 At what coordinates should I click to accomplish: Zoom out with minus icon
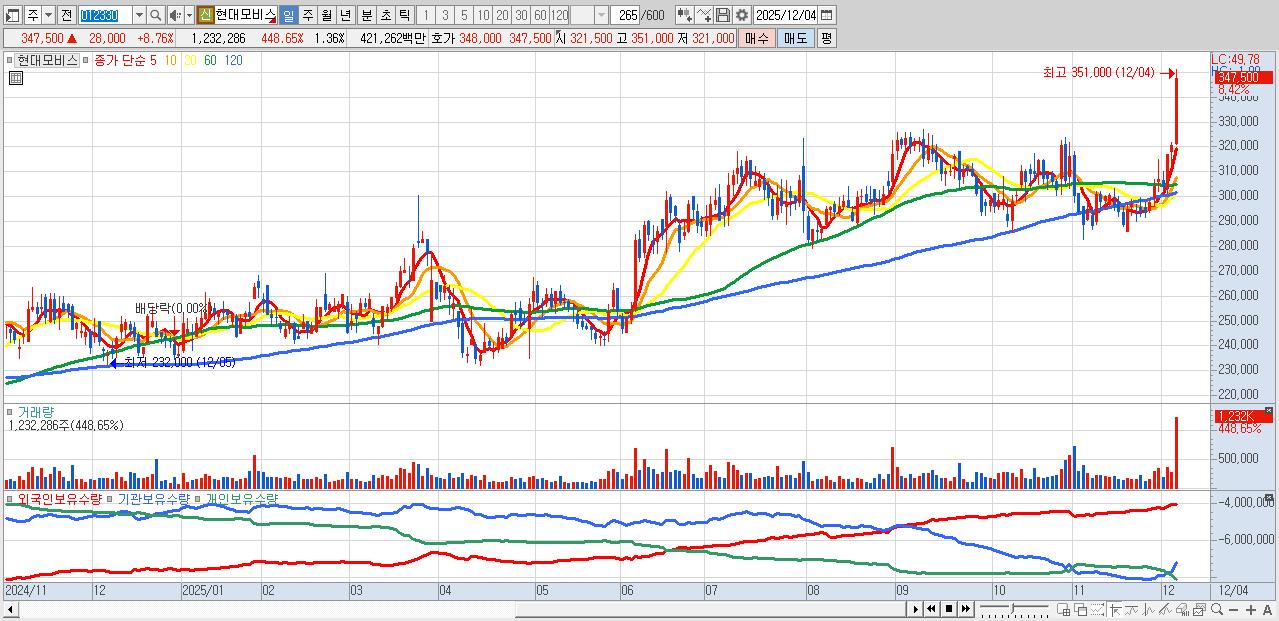1233,609
